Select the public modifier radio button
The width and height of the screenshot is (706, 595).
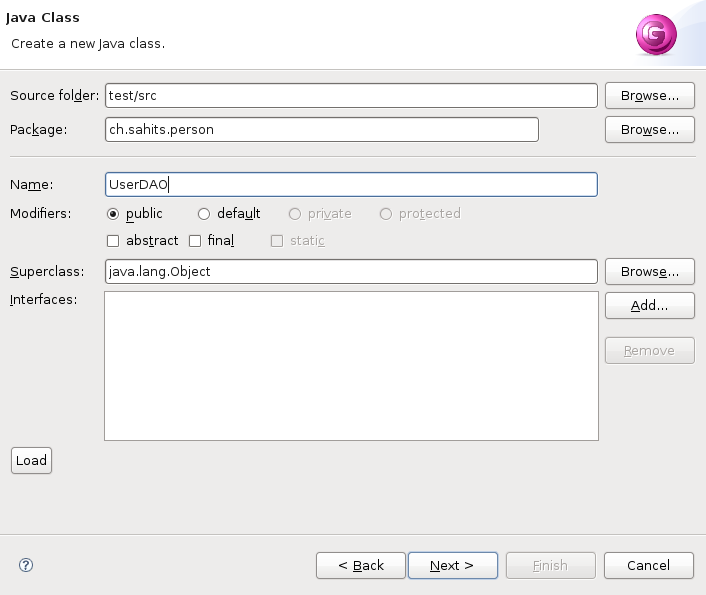coord(113,214)
